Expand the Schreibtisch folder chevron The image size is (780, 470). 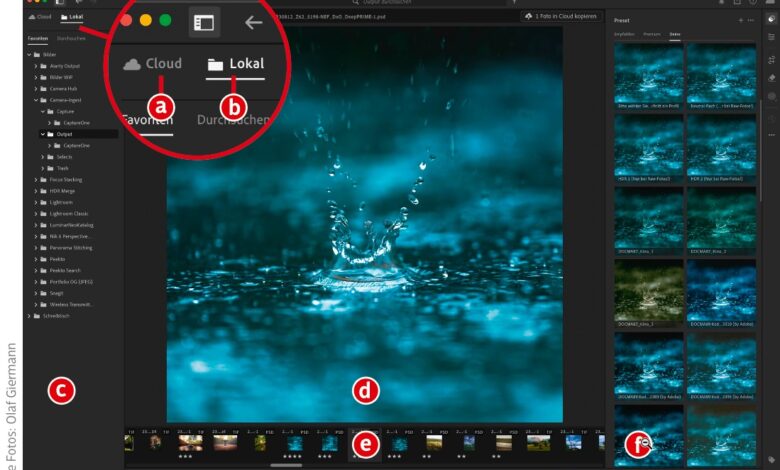[29, 316]
